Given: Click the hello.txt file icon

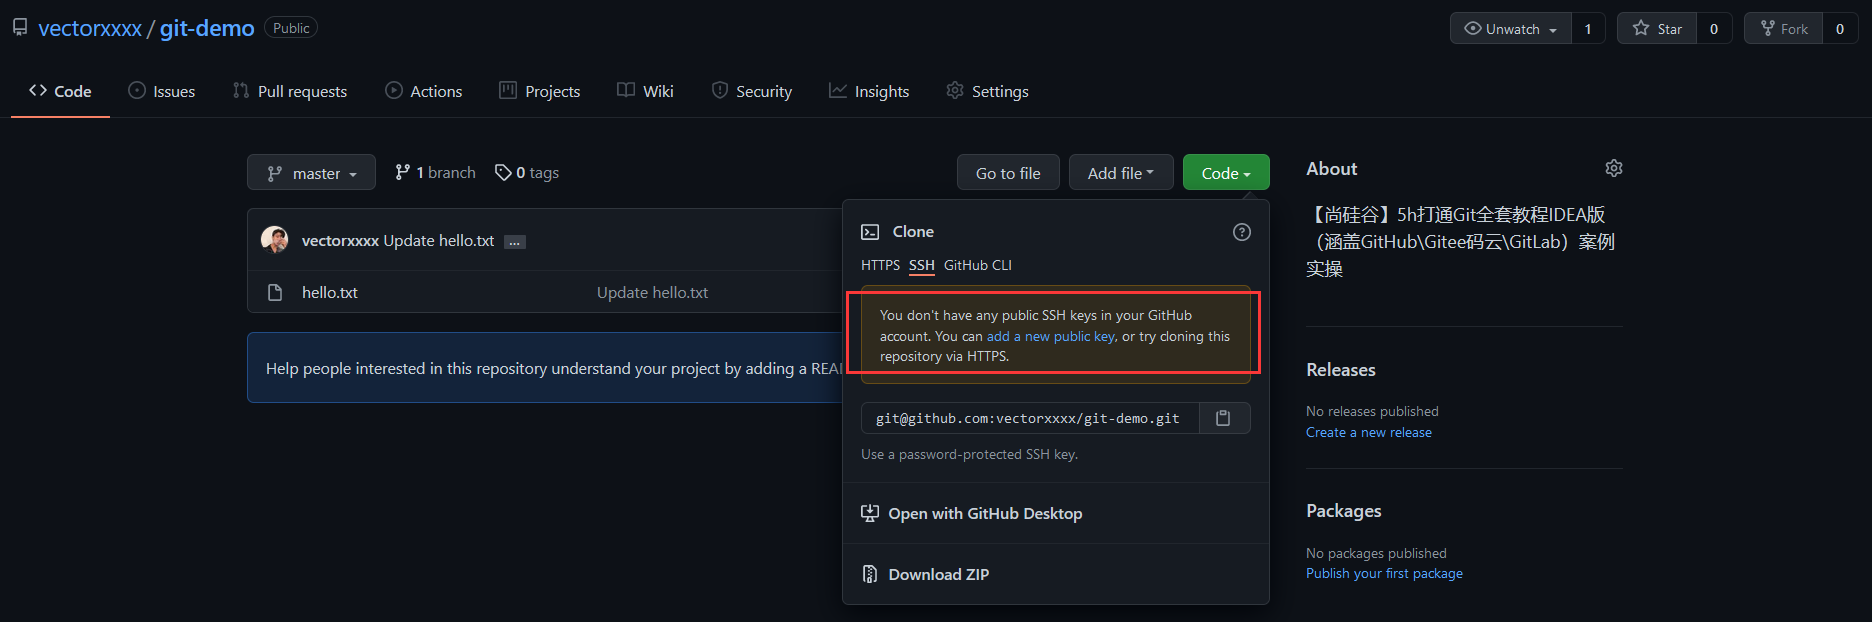Looking at the screenshot, I should tap(275, 293).
